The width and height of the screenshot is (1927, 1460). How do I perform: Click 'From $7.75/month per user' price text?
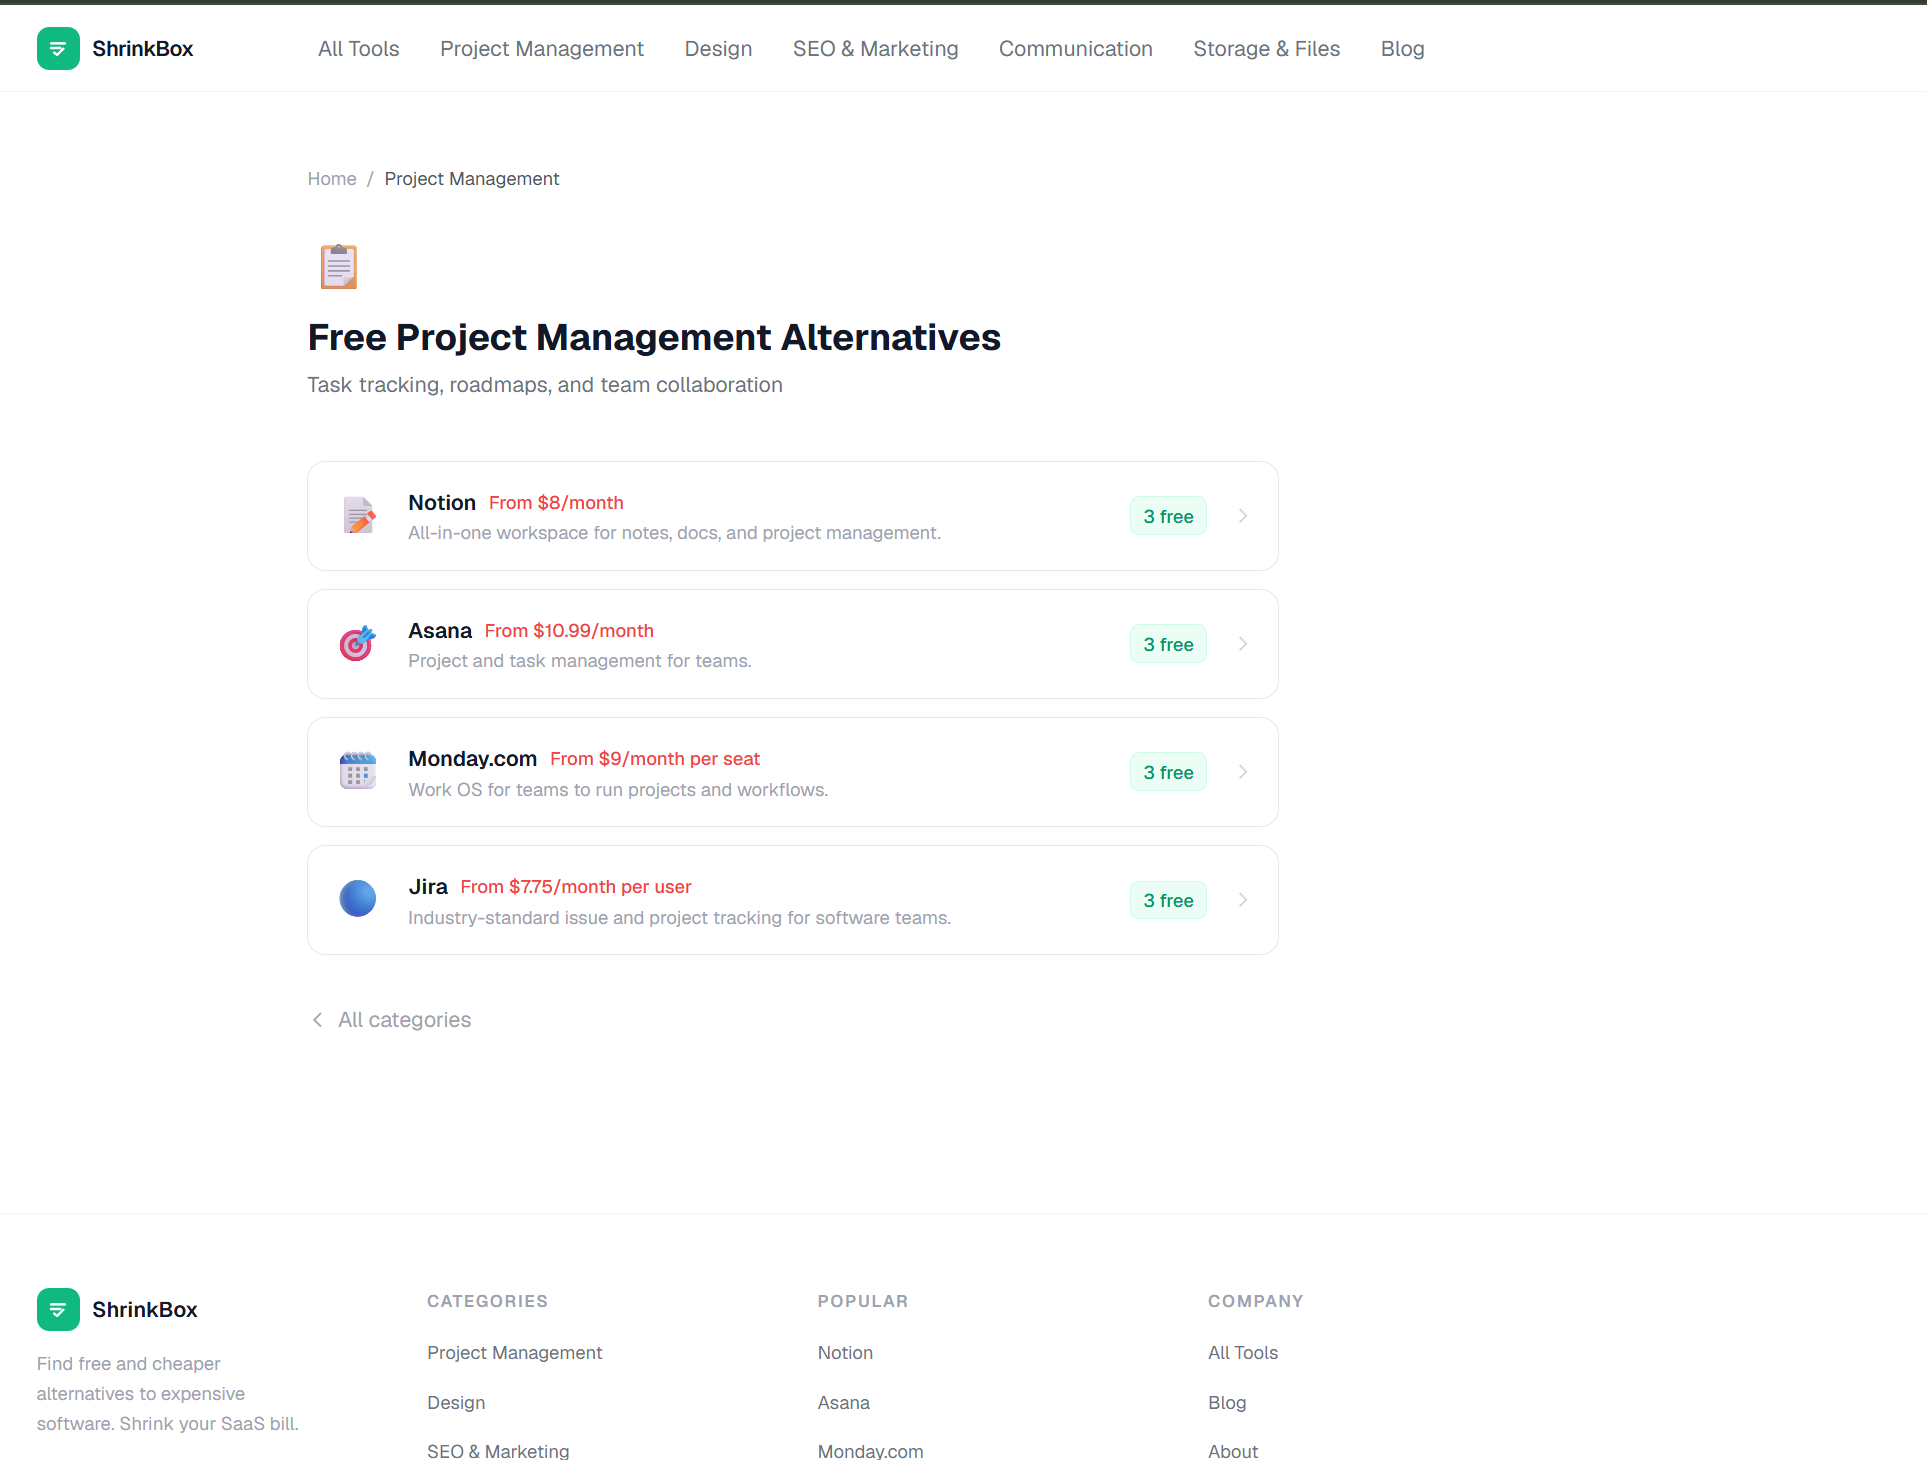point(576,887)
